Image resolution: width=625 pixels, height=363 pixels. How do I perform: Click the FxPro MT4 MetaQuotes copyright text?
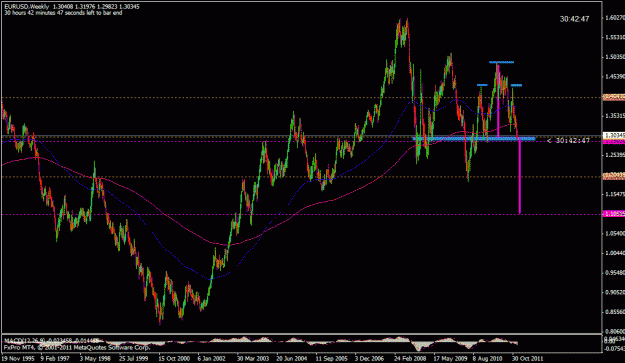[x=77, y=347]
